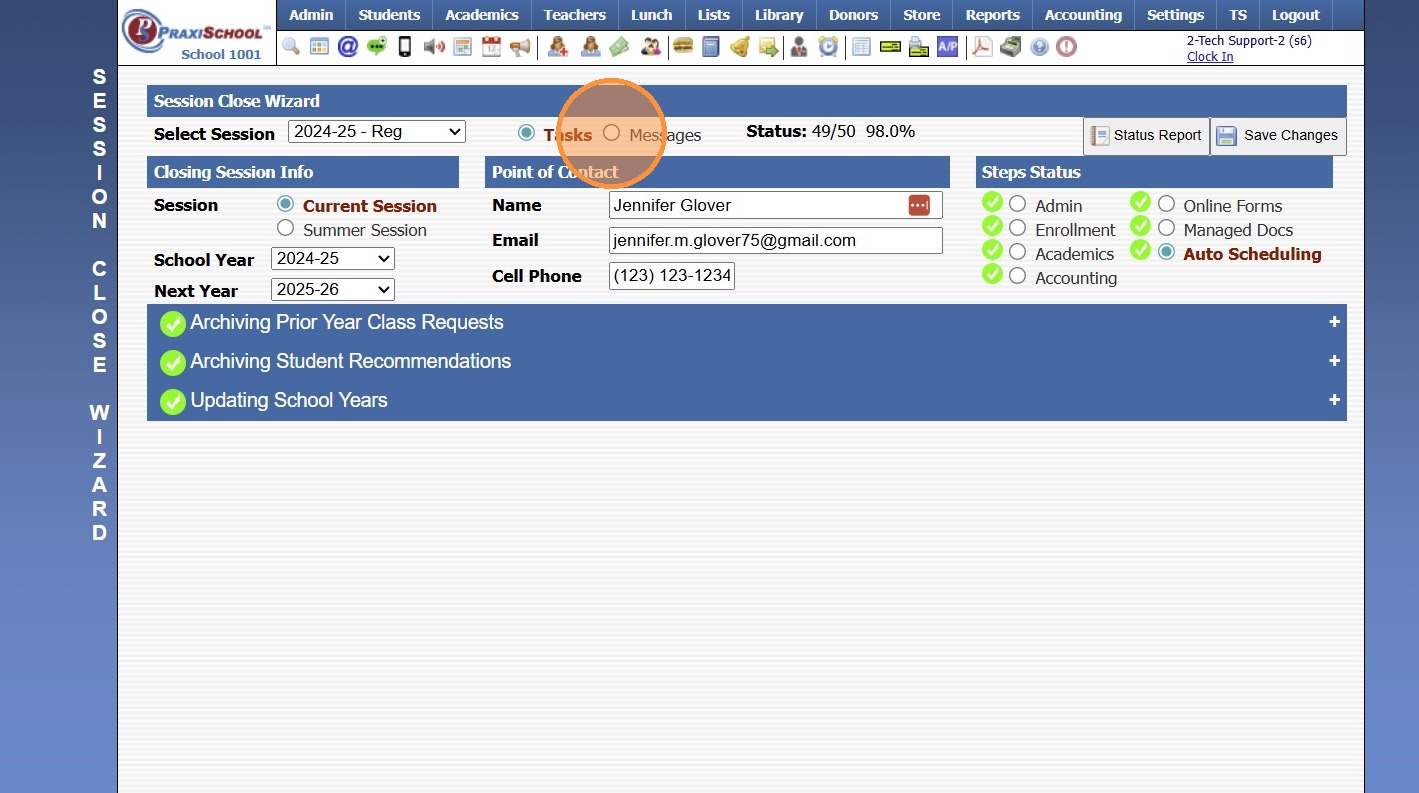
Task: Click the hamburger lunch icon
Action: pyautogui.click(x=683, y=47)
